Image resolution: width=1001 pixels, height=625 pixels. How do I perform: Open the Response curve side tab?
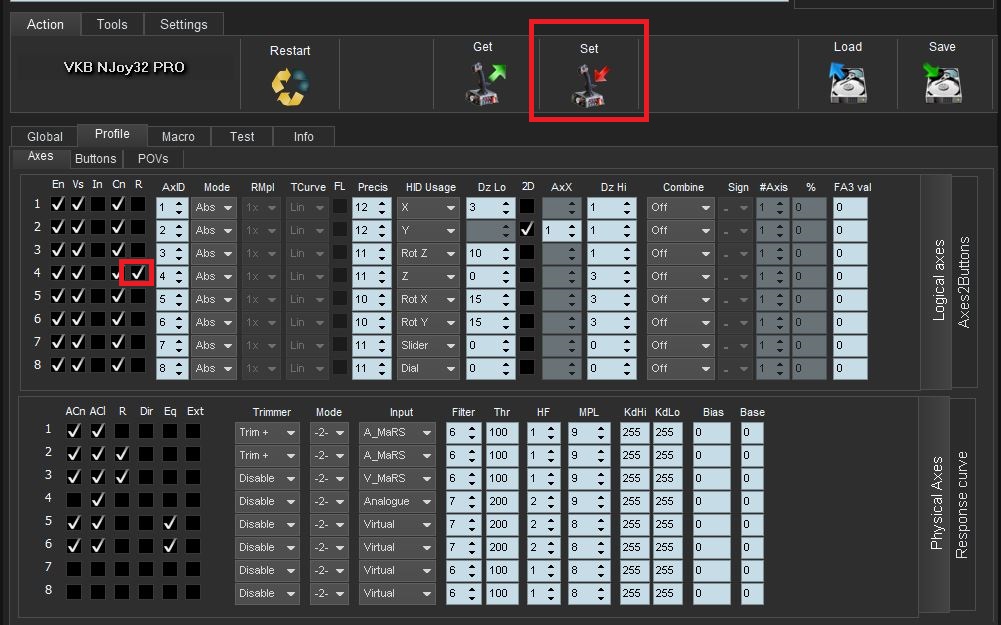(962, 505)
